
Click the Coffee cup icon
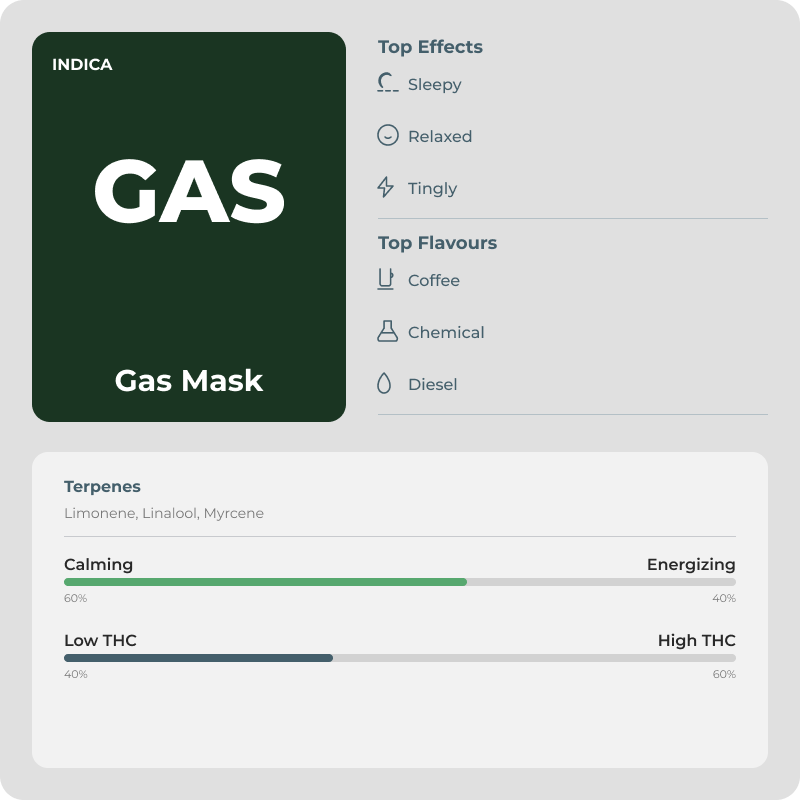pos(386,279)
